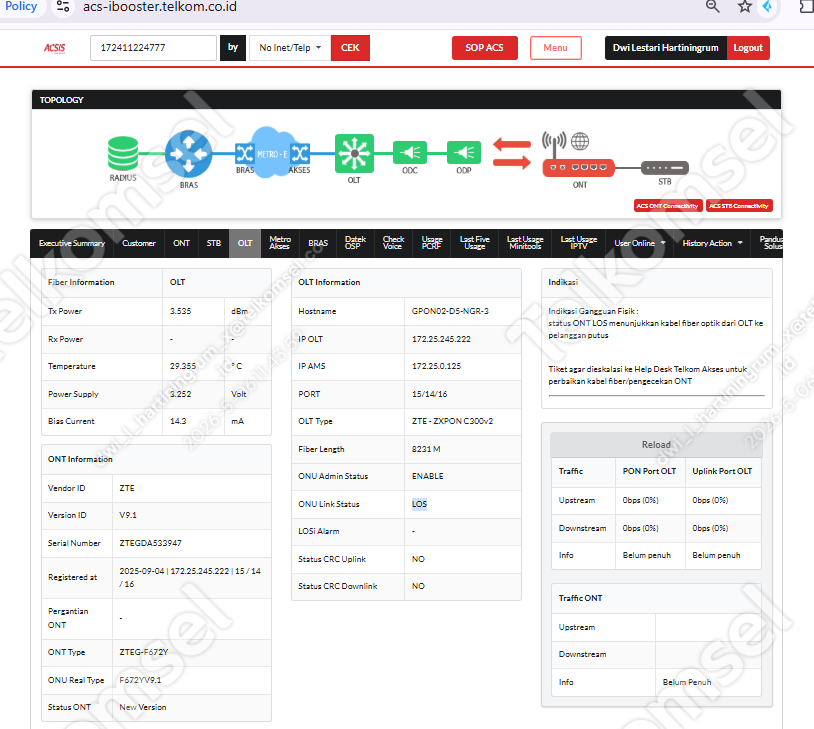Click the OLT Type value ZTE - ZXPON C300v2
The width and height of the screenshot is (814, 729).
point(452,421)
